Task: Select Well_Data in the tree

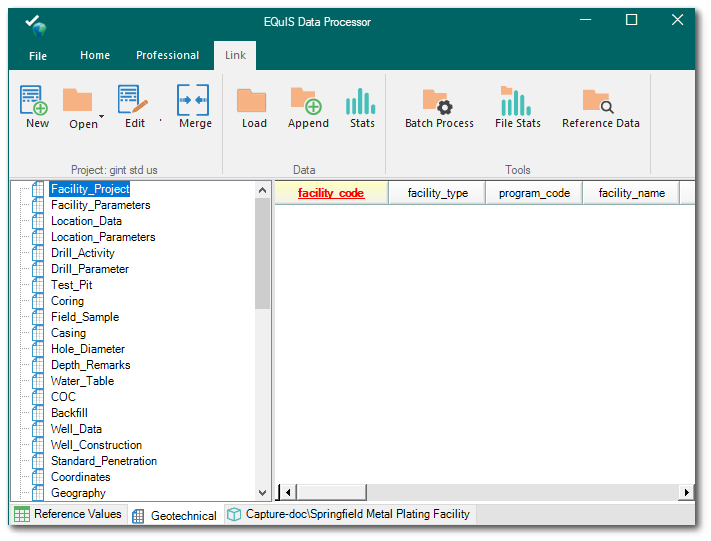Action: (76, 429)
